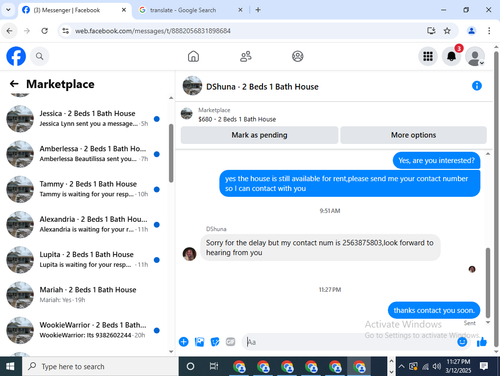Go back in browser history
Viewport: 500px width, 376px height.
pyautogui.click(x=9, y=31)
